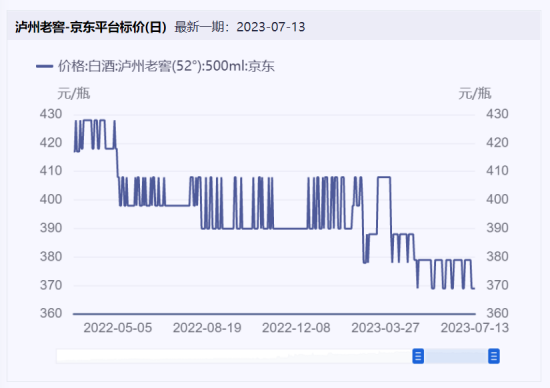This screenshot has width=550, height=388.
Task: Click the right 元/瓶 axis unit label
Action: coord(475,93)
